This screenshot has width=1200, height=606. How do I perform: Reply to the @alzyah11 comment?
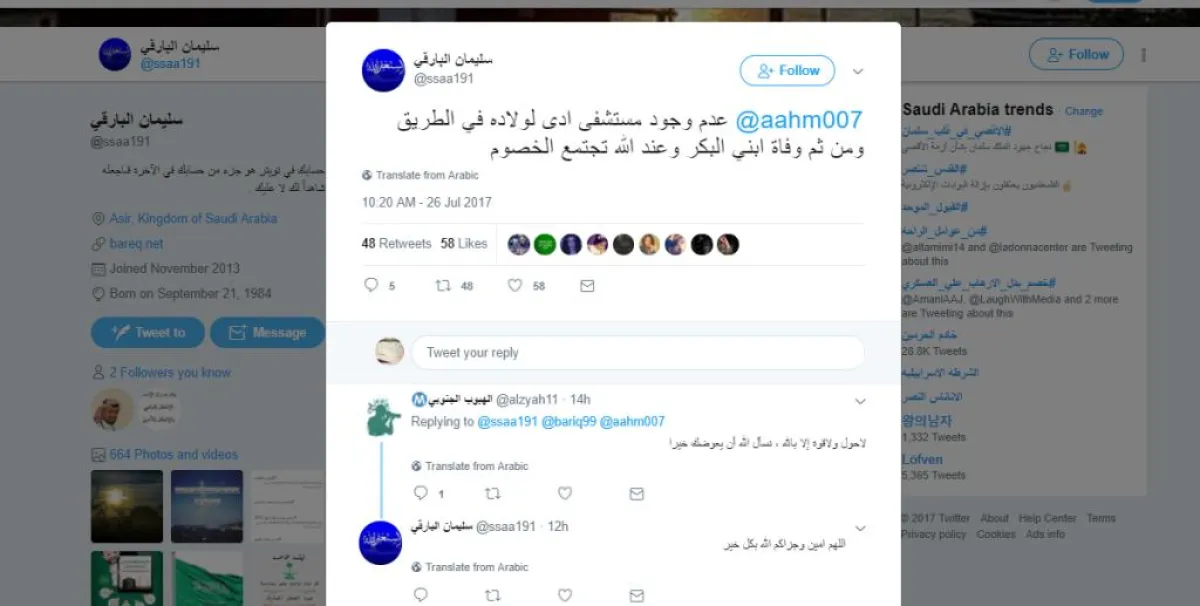pos(420,493)
